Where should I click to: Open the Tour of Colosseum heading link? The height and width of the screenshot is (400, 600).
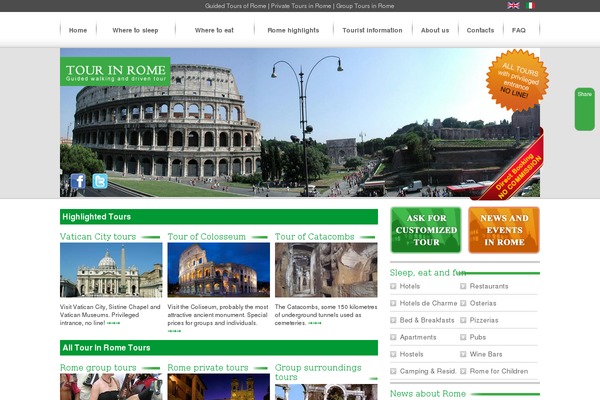(x=207, y=237)
